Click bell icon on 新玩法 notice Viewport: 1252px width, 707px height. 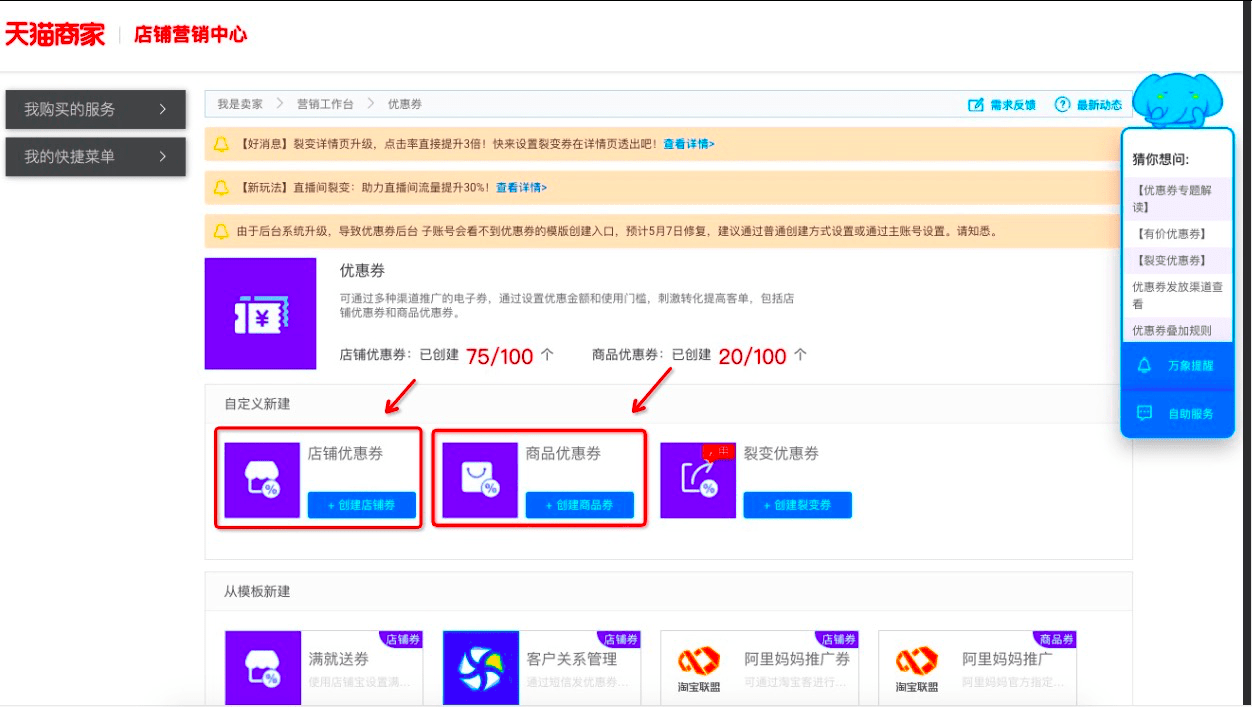point(221,187)
